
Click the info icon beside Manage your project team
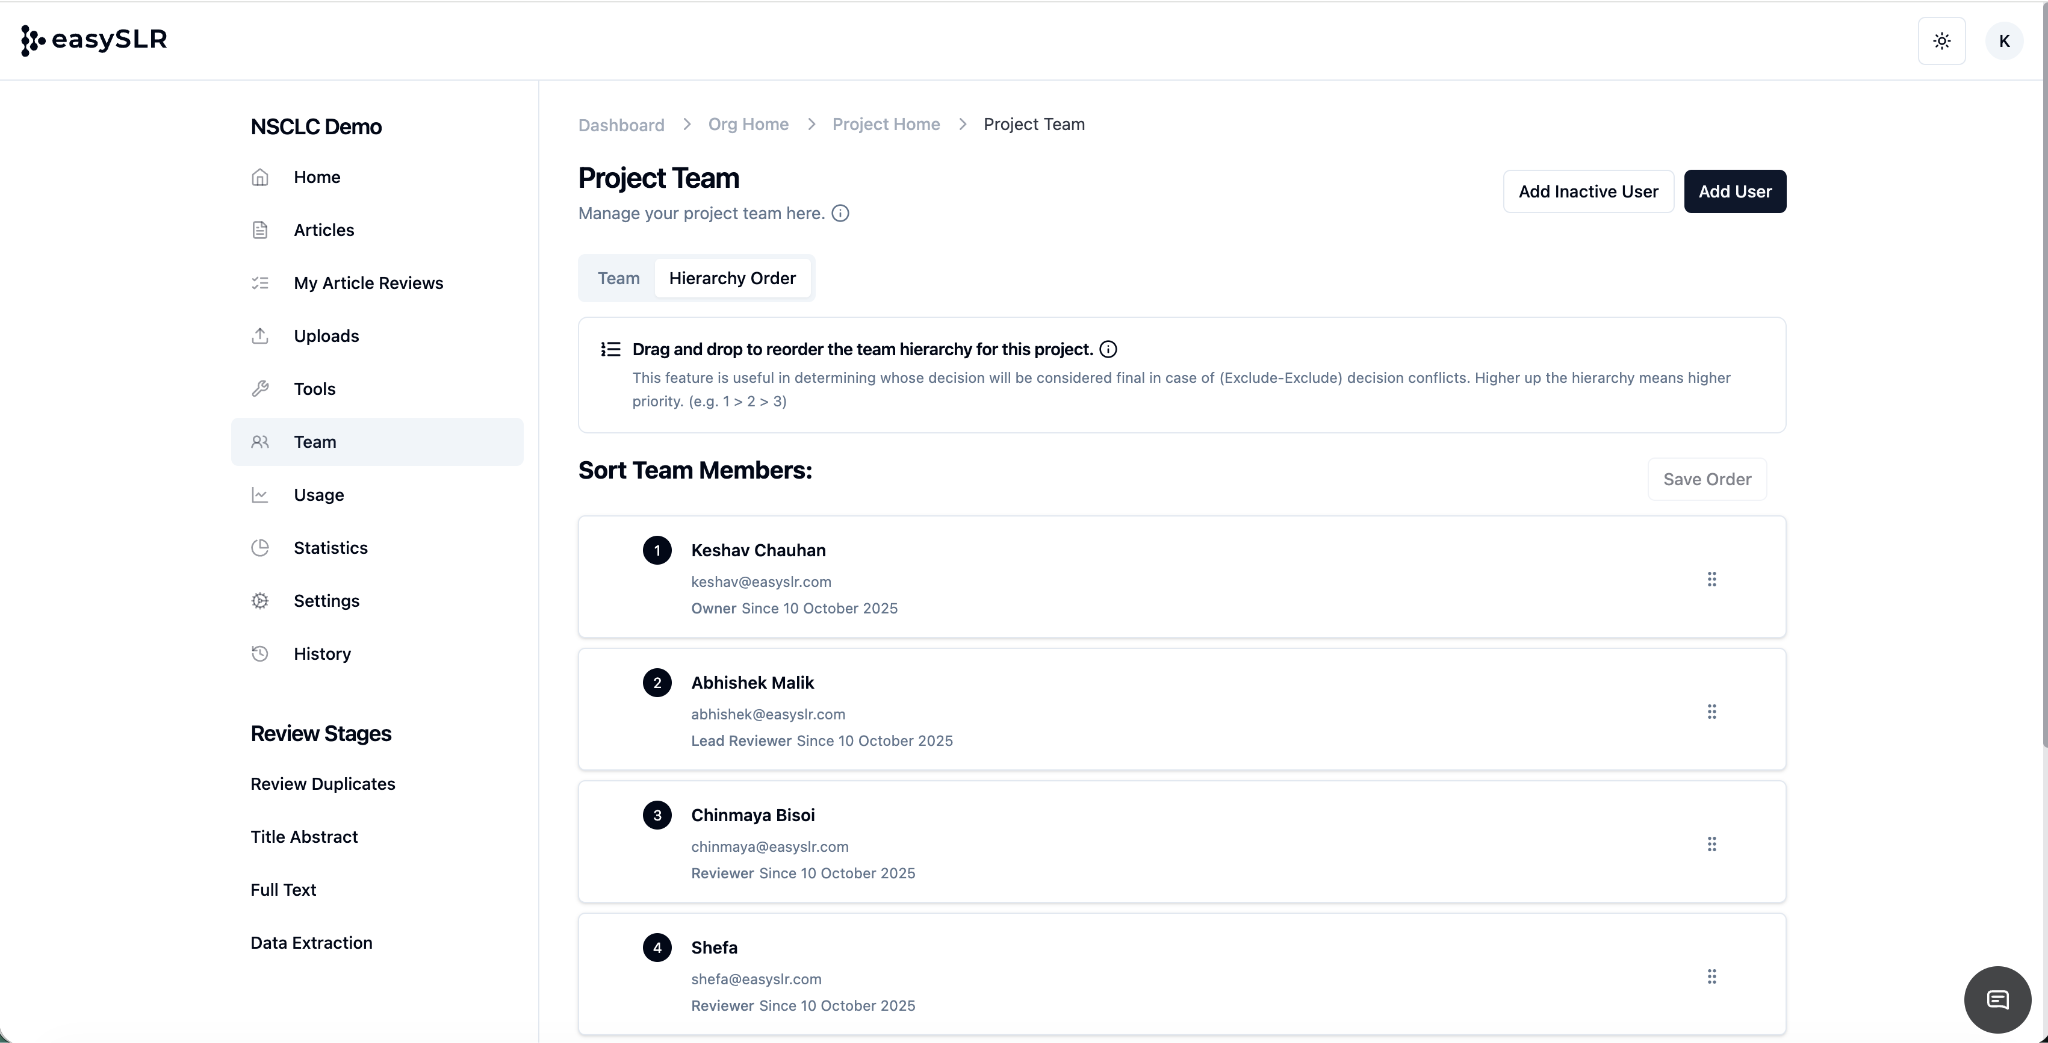point(840,213)
